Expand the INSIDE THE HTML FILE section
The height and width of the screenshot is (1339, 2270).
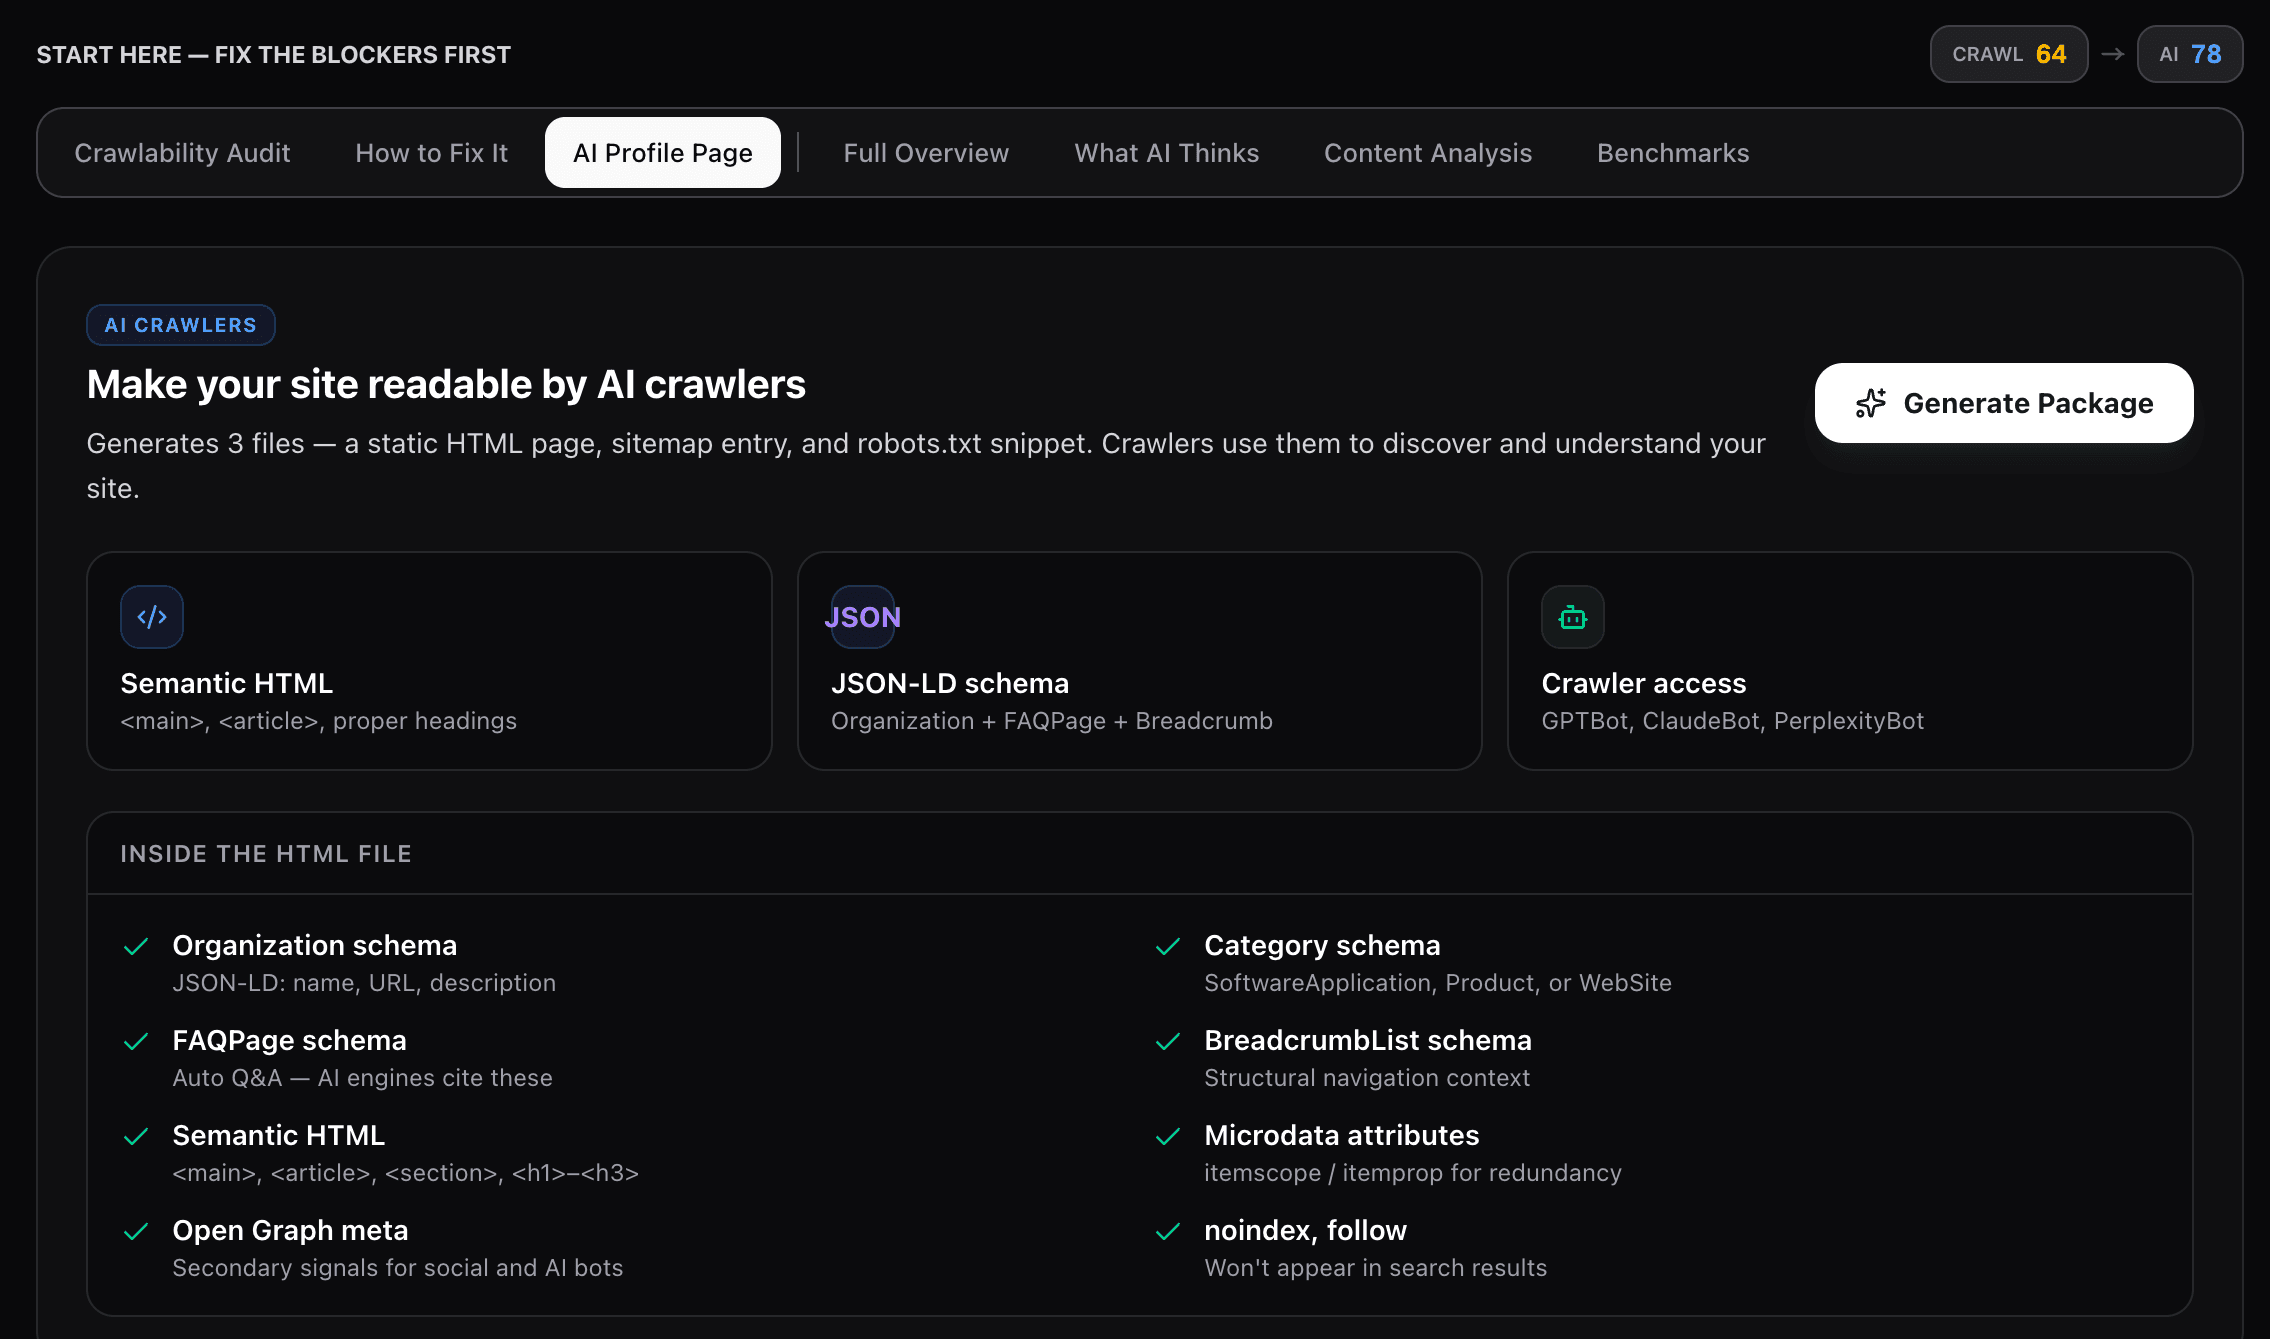coord(266,853)
